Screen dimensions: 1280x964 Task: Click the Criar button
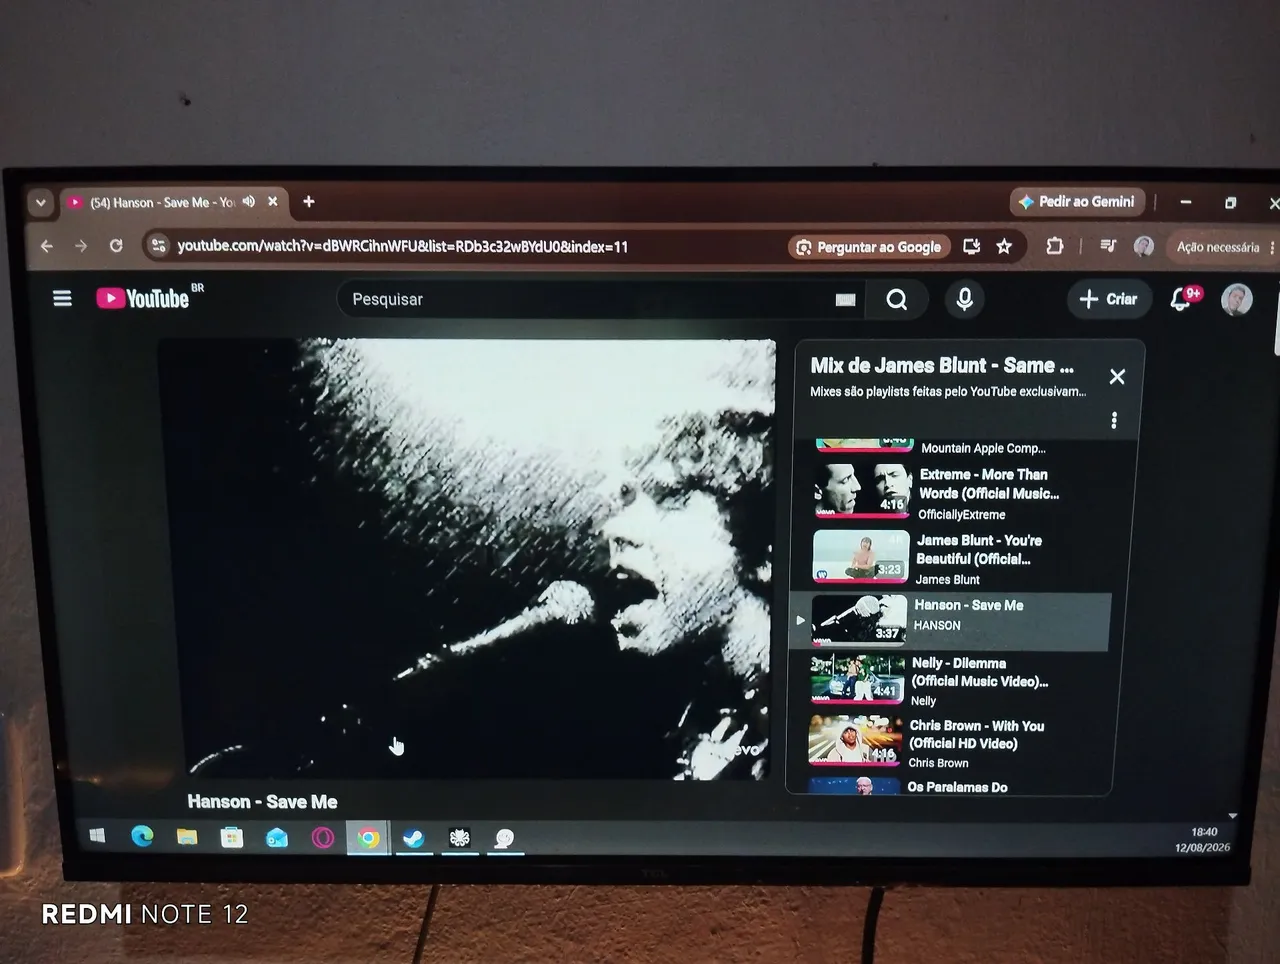click(x=1109, y=299)
